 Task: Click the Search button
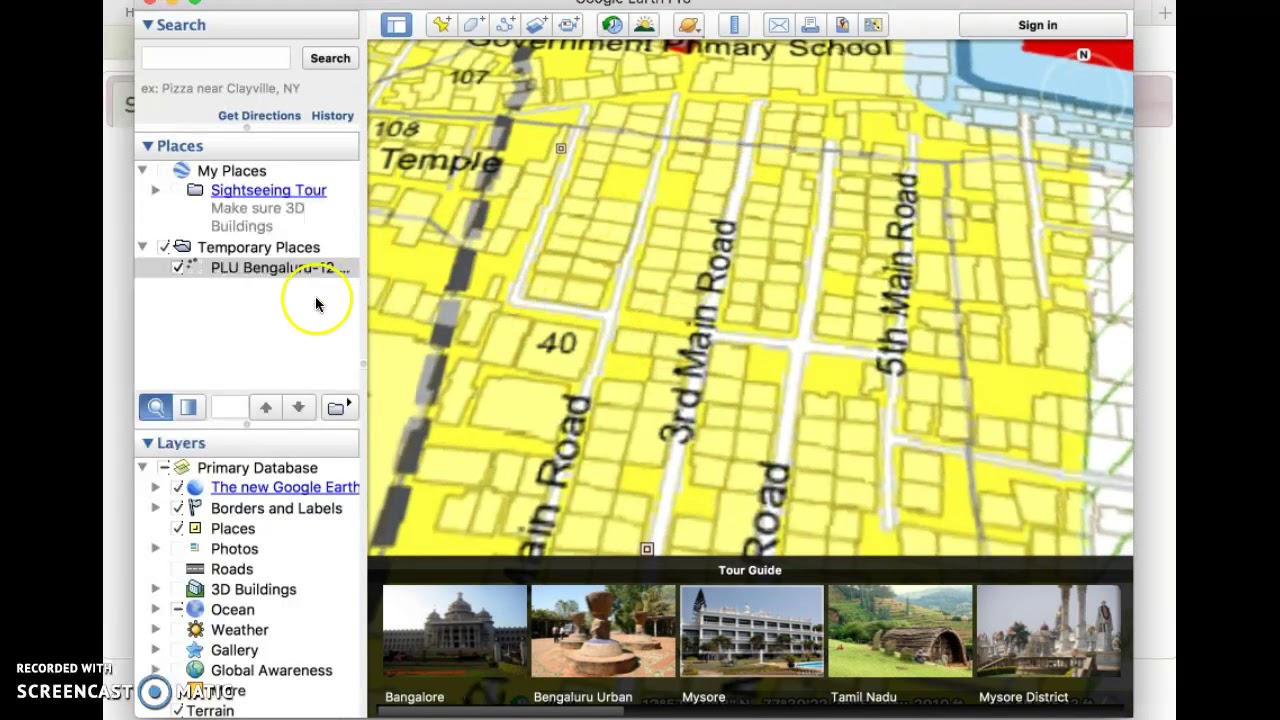click(x=330, y=58)
